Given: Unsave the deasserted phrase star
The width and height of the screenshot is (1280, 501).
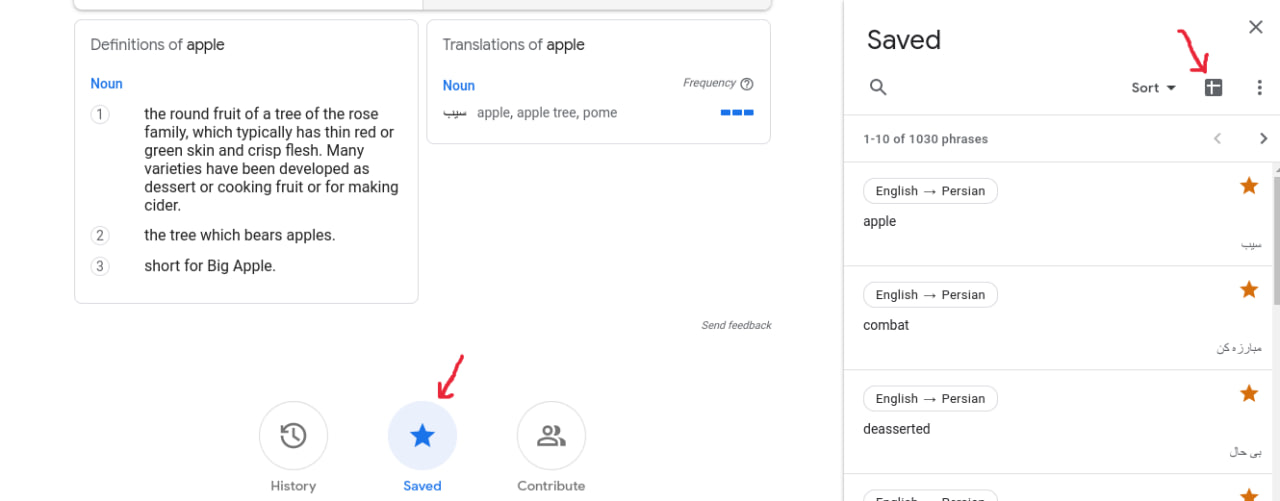Looking at the screenshot, I should tap(1249, 393).
